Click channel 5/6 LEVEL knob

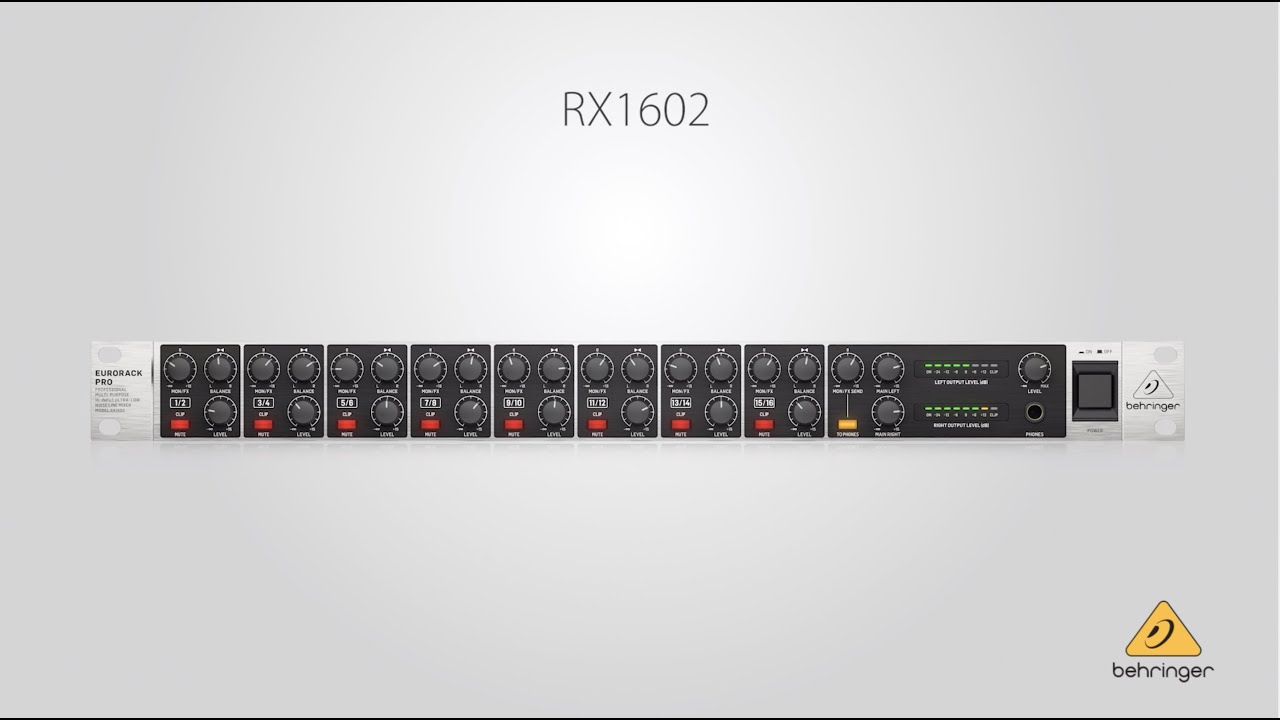(x=387, y=412)
